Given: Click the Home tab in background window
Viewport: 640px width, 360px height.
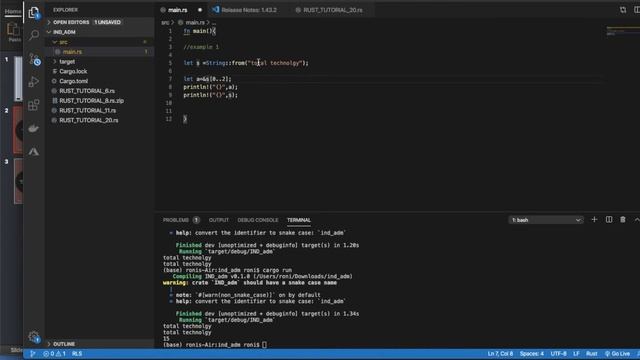Looking at the screenshot, I should click(12, 11).
